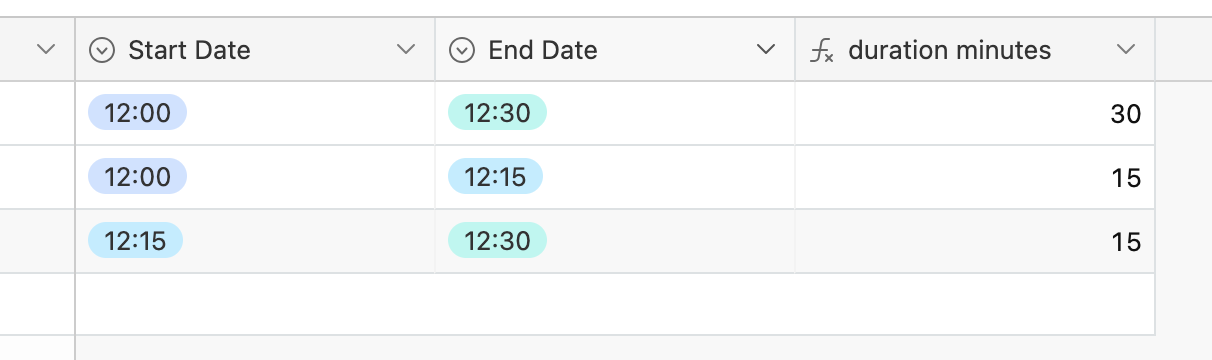The height and width of the screenshot is (360, 1212).
Task: Select third row duration cell showing 15
Action: pos(975,242)
